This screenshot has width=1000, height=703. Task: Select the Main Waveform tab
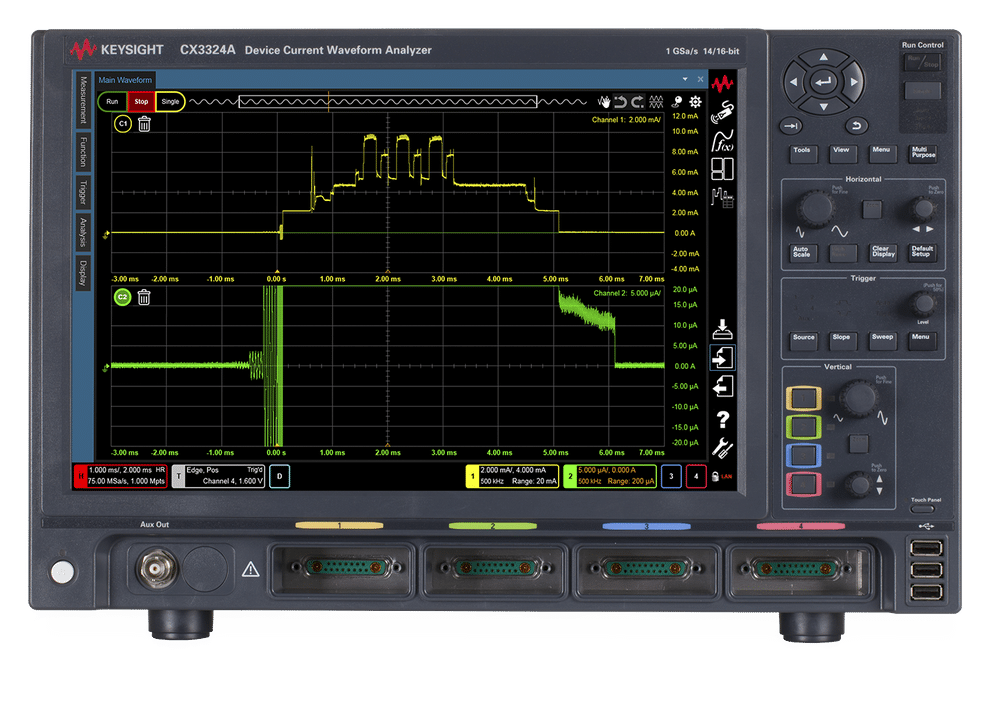tap(125, 80)
